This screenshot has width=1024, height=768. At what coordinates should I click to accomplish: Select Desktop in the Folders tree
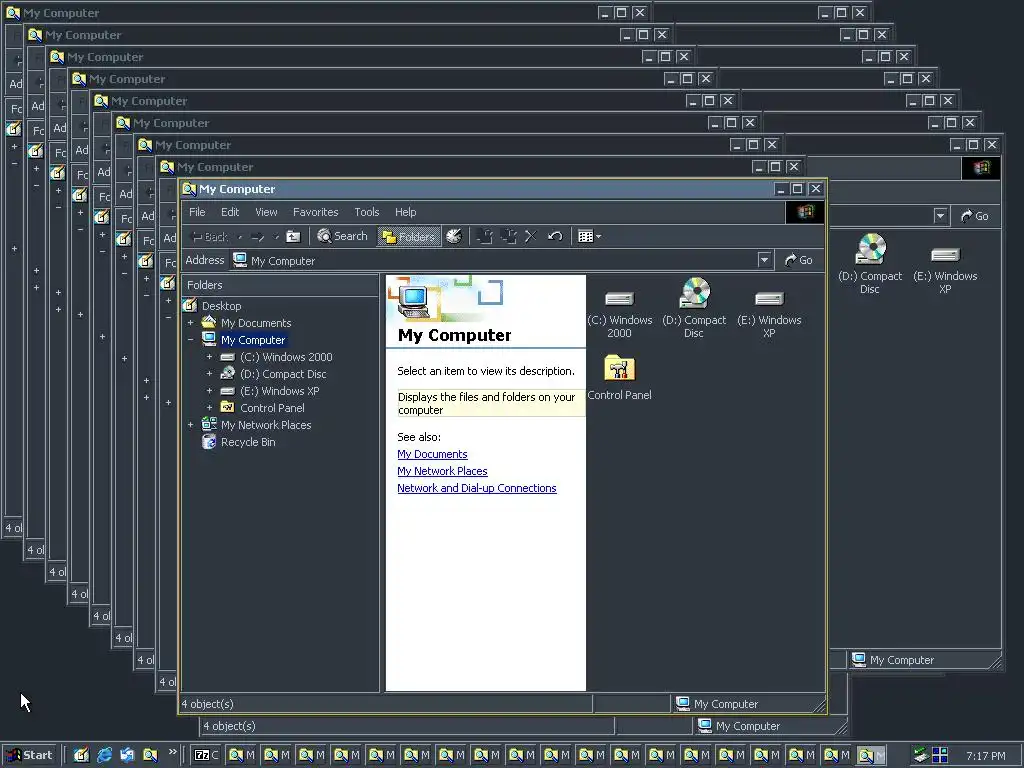221,306
